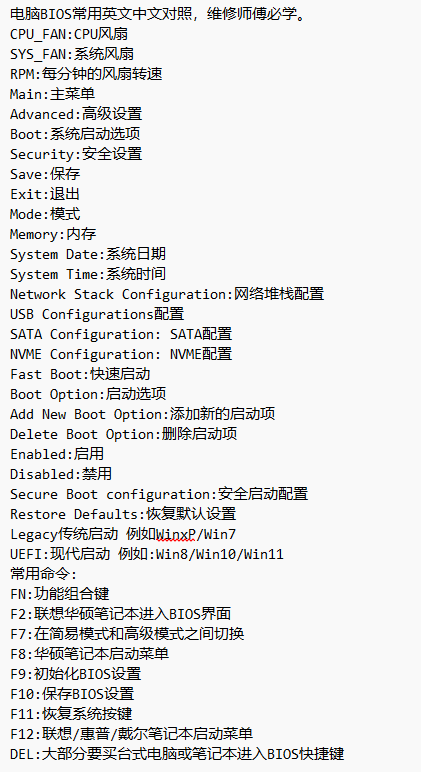Click the Secure Boot configuration line
The image size is (421, 772).
point(159,494)
